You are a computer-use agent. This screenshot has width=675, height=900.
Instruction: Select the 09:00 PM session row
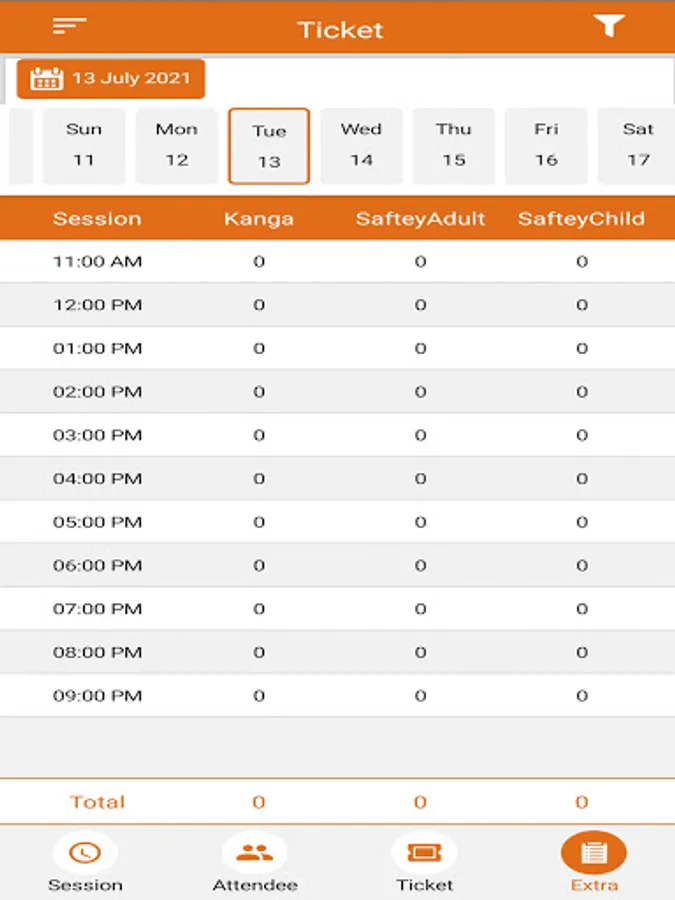point(338,696)
